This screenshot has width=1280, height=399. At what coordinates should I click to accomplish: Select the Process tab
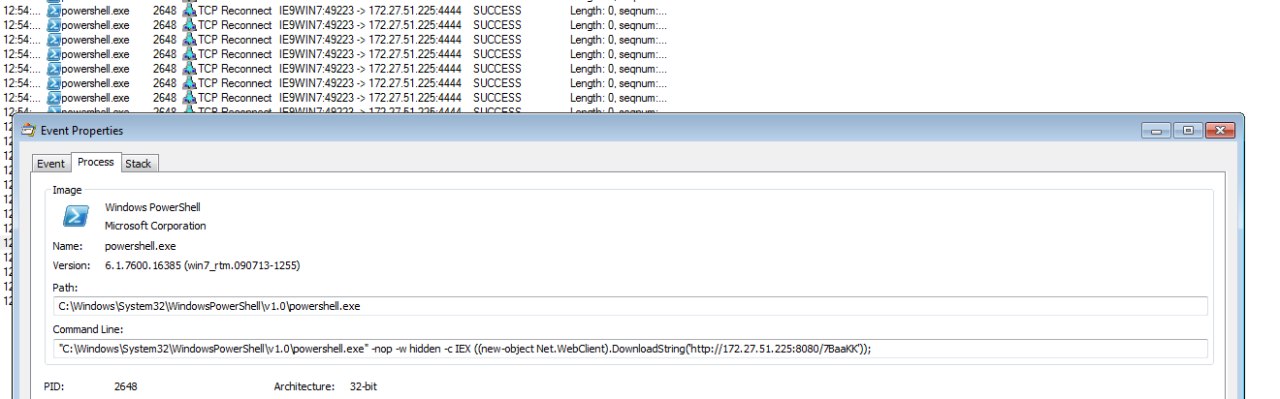[96, 162]
